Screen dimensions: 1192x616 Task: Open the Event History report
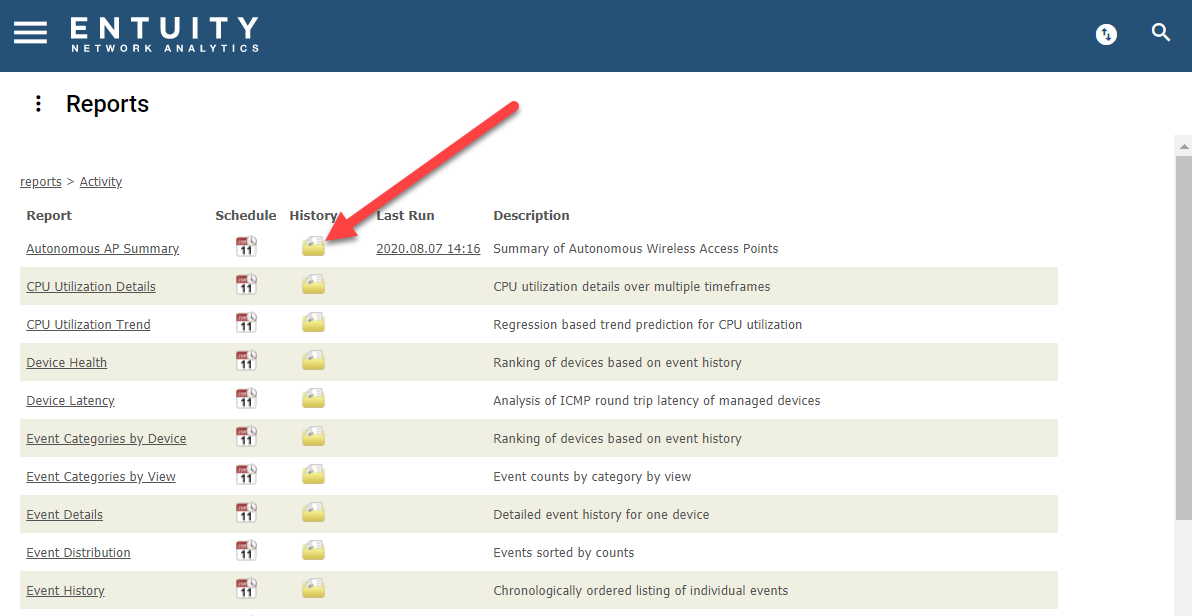[65, 591]
